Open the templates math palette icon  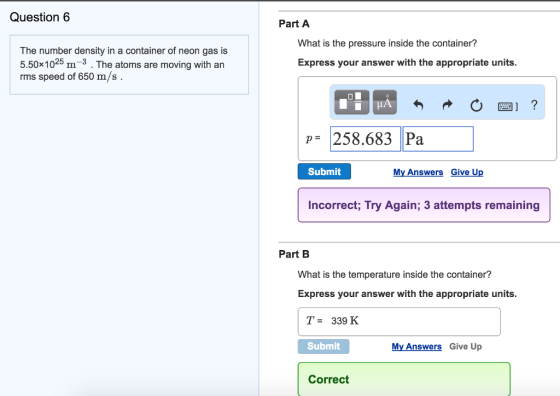(352, 102)
